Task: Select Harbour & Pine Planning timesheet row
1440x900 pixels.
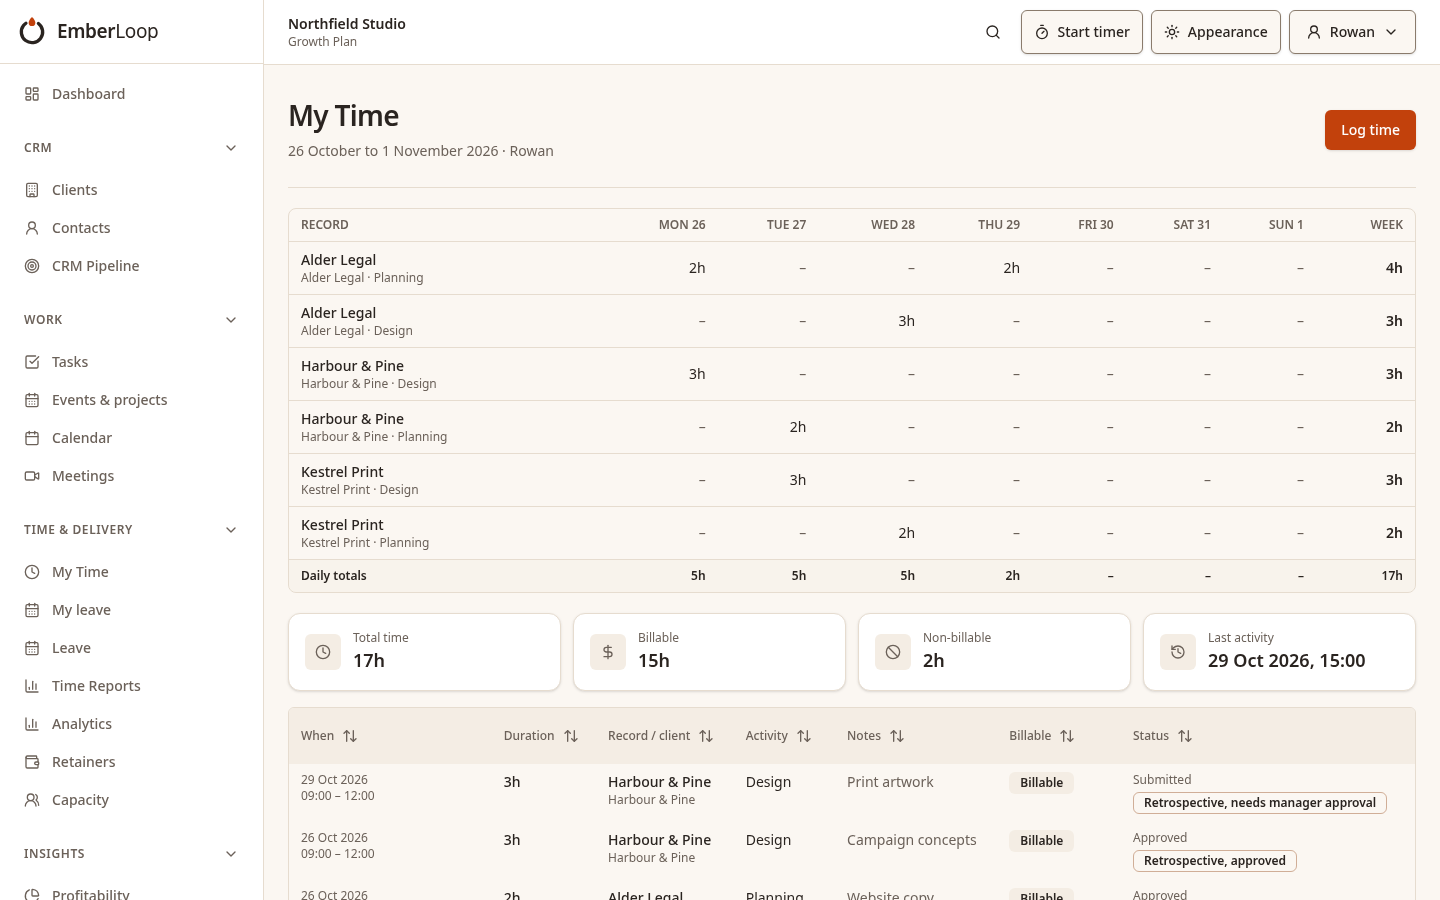Action: click(x=852, y=427)
